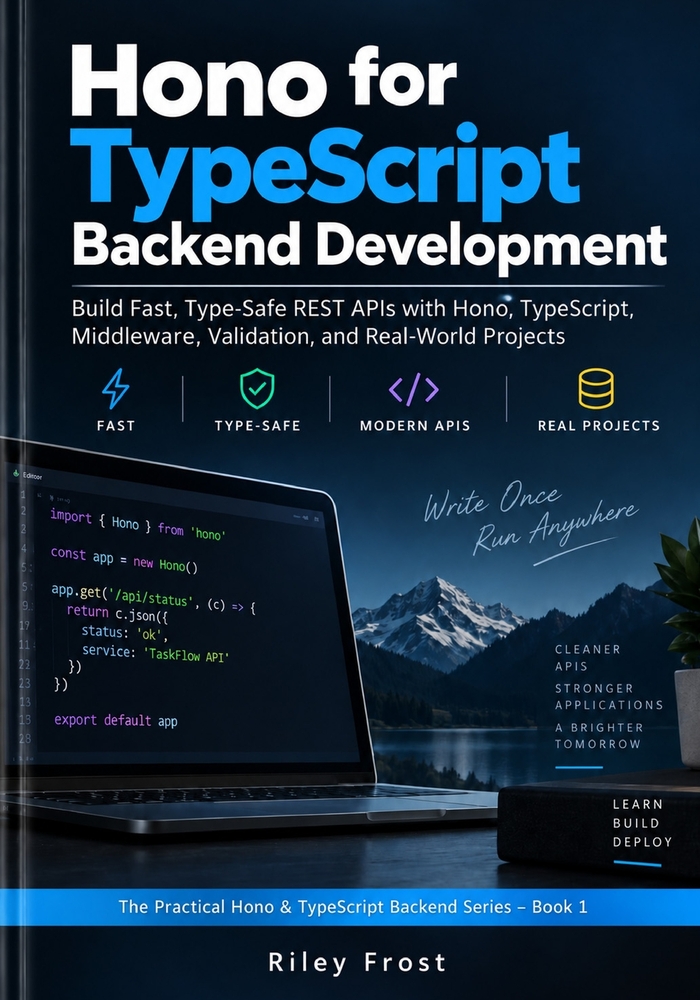Click the app.get('/api/status') code line

pyautogui.click(x=154, y=599)
